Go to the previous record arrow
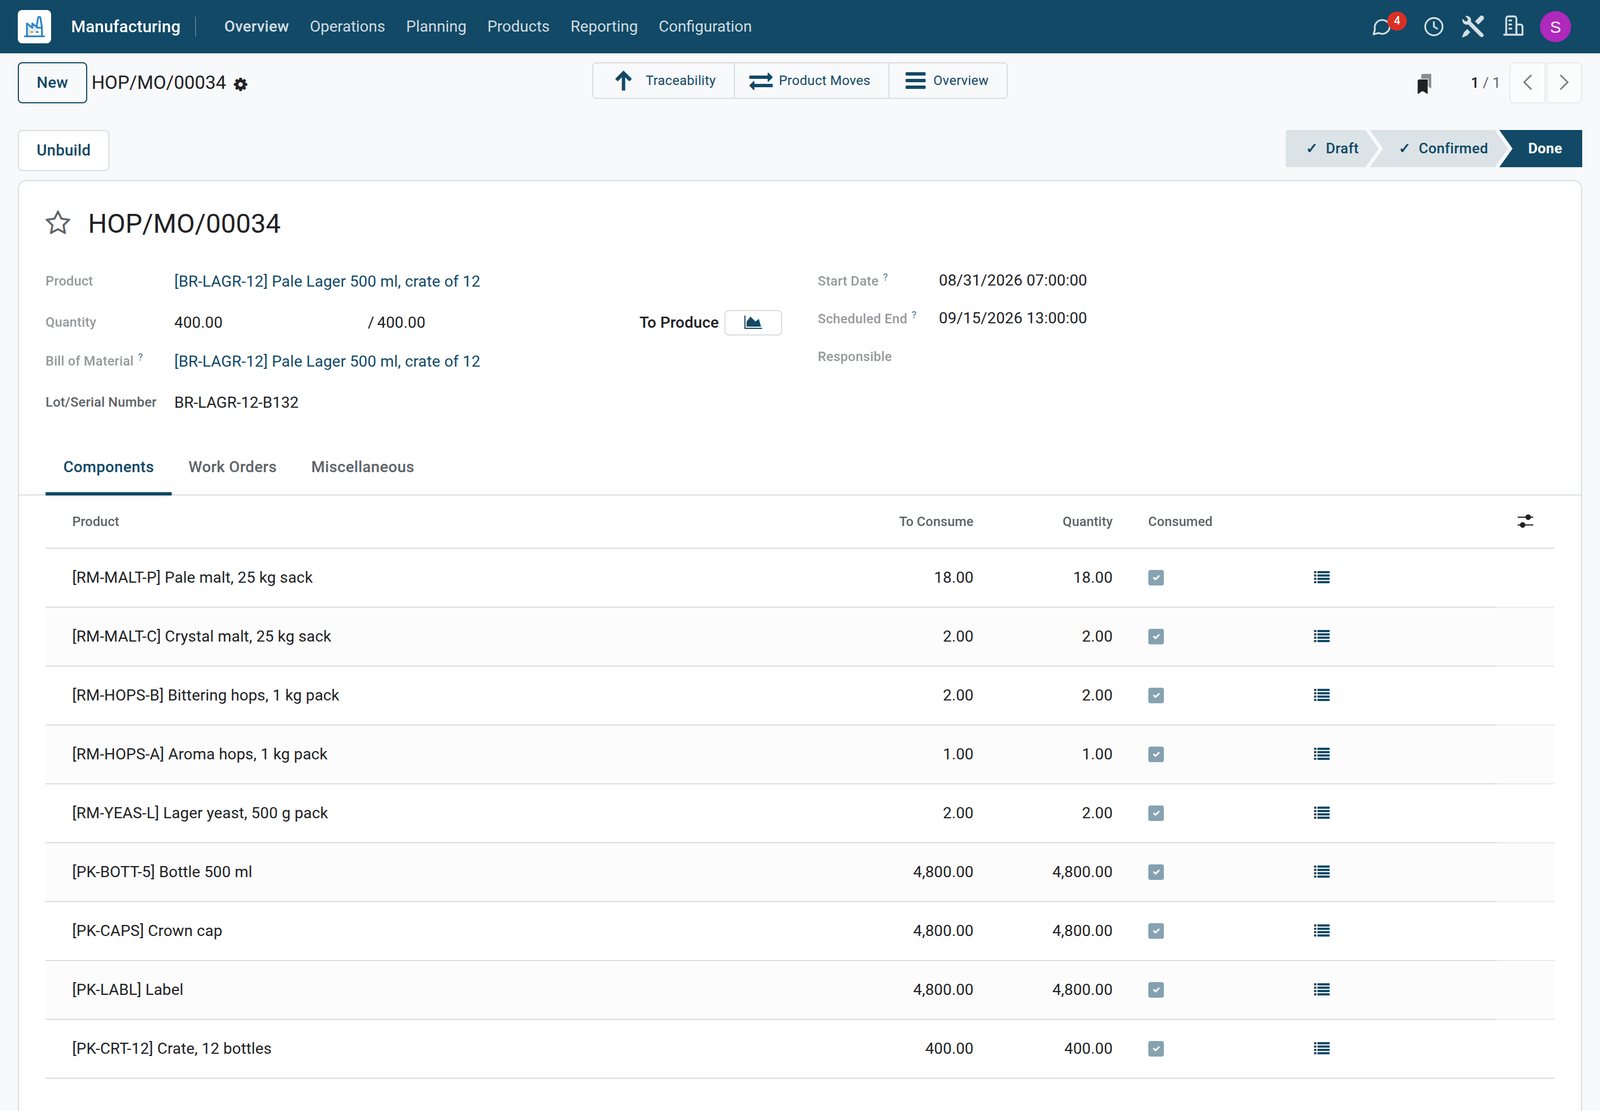The width and height of the screenshot is (1600, 1111). point(1527,83)
